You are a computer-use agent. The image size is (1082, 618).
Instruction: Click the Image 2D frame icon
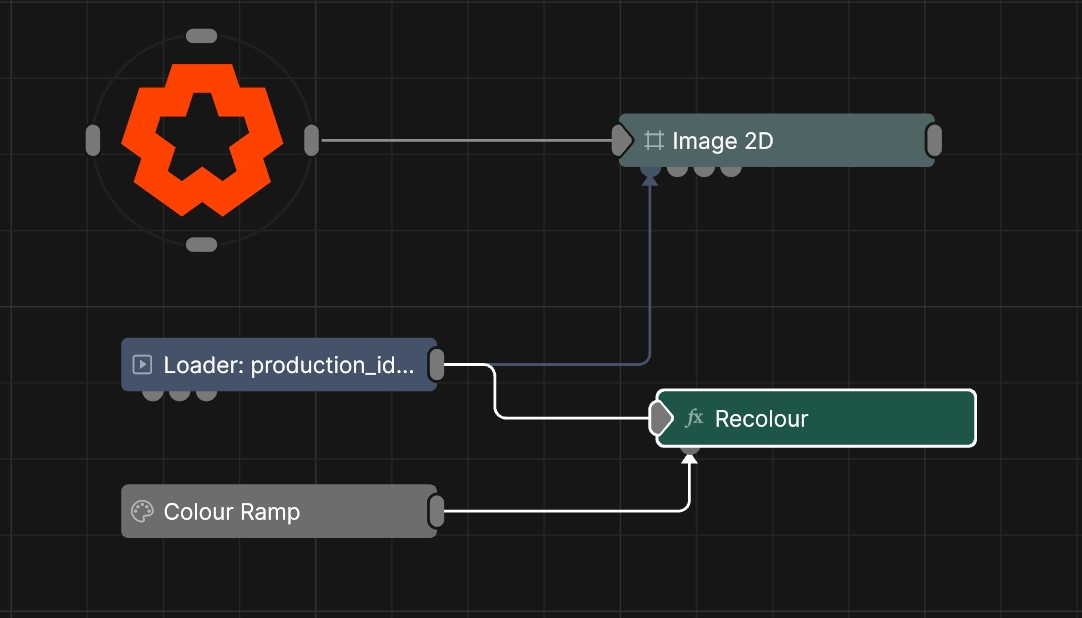tap(654, 141)
